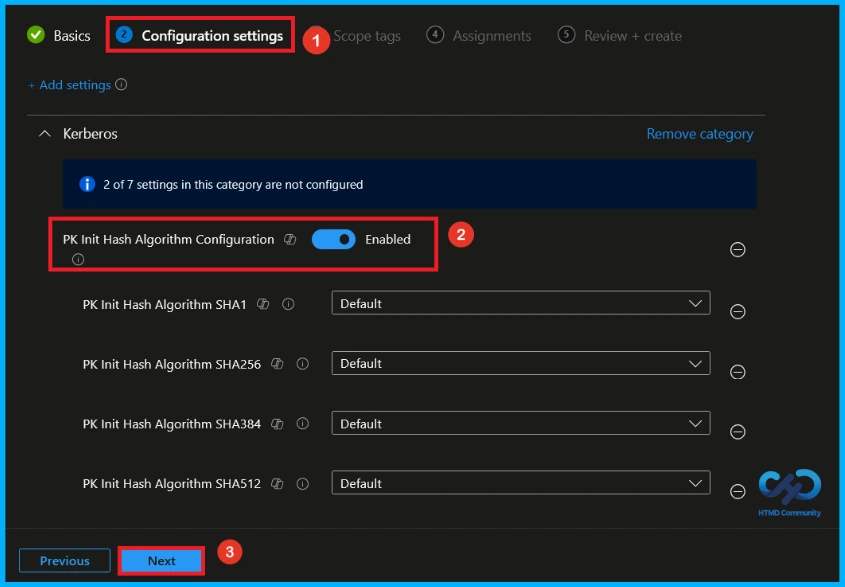Jump to Review + create step
The image size is (845, 587).
click(620, 36)
